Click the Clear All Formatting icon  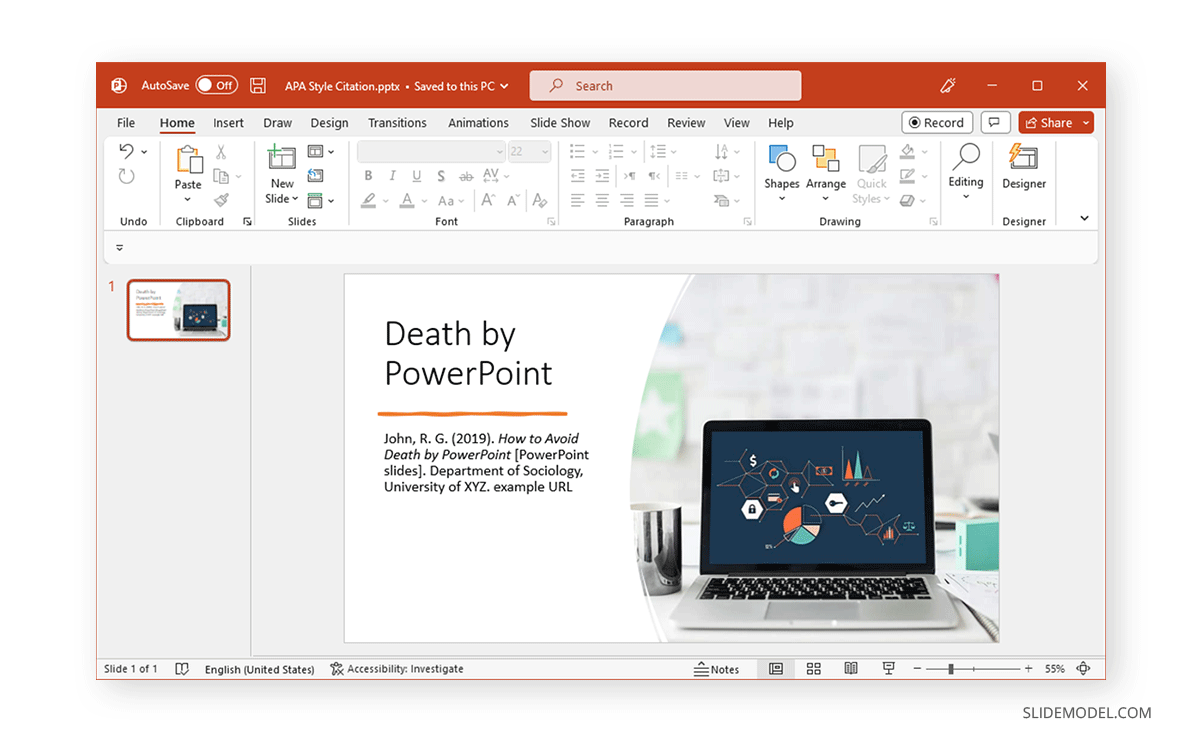(x=540, y=200)
